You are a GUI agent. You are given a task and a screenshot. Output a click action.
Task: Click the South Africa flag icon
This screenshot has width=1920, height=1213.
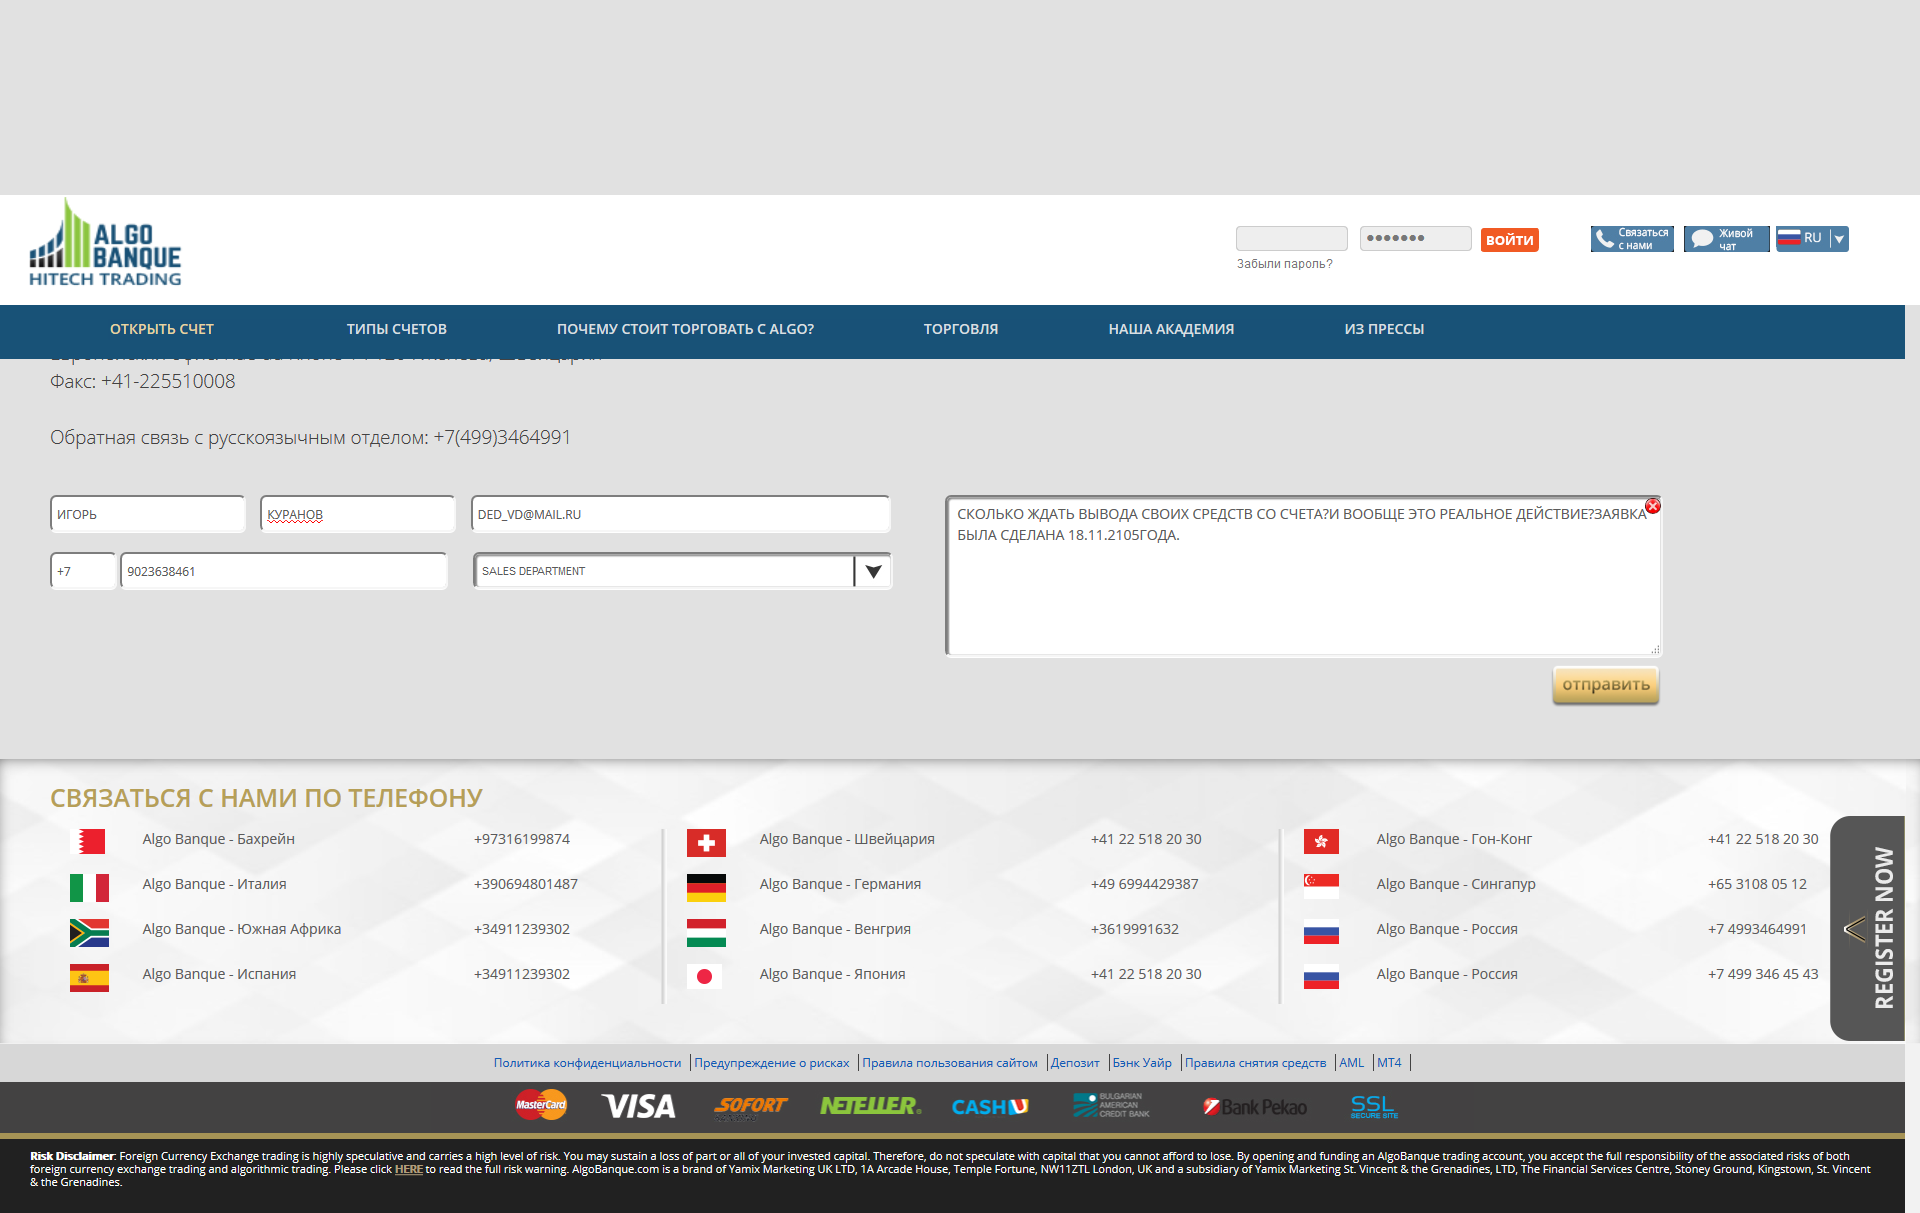89,932
